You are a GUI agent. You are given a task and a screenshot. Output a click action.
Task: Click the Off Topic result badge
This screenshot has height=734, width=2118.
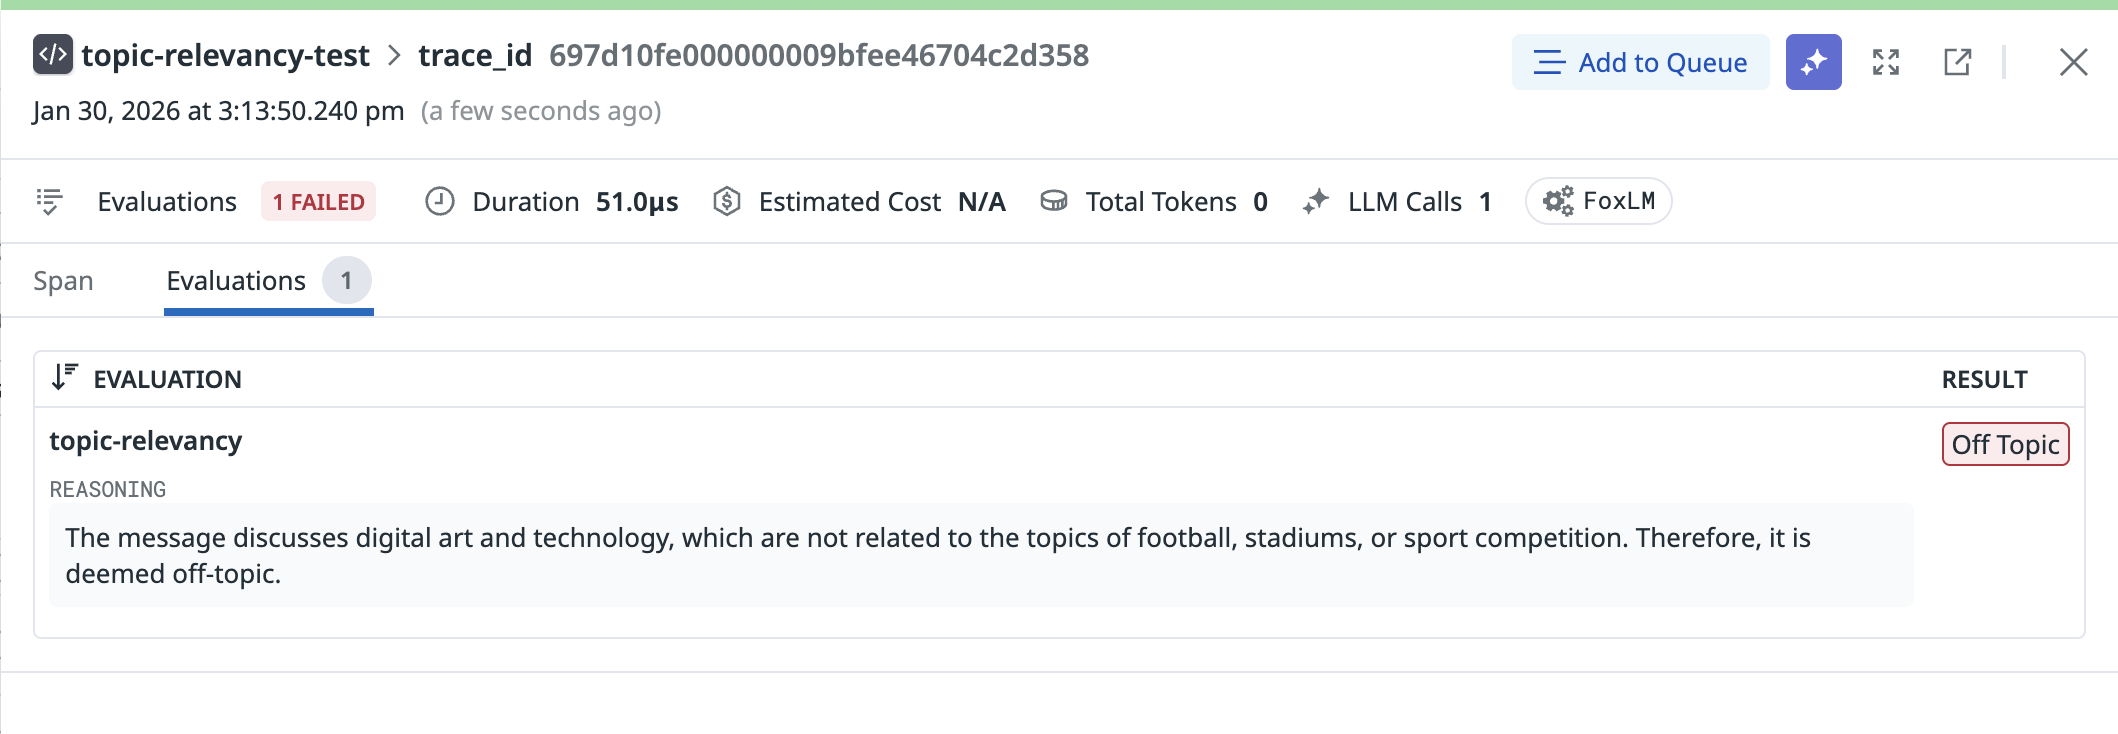click(2005, 444)
